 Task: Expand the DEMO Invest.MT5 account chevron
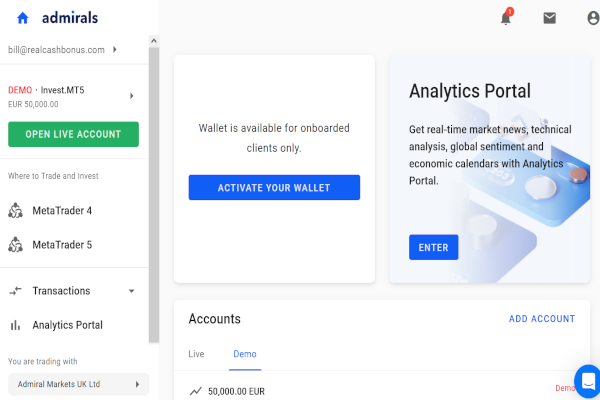(132, 96)
